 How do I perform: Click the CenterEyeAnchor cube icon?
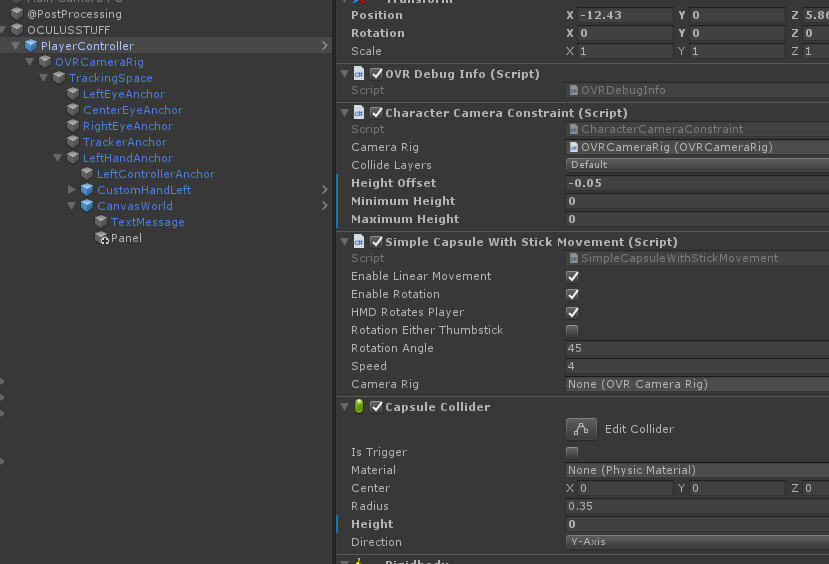pos(73,110)
